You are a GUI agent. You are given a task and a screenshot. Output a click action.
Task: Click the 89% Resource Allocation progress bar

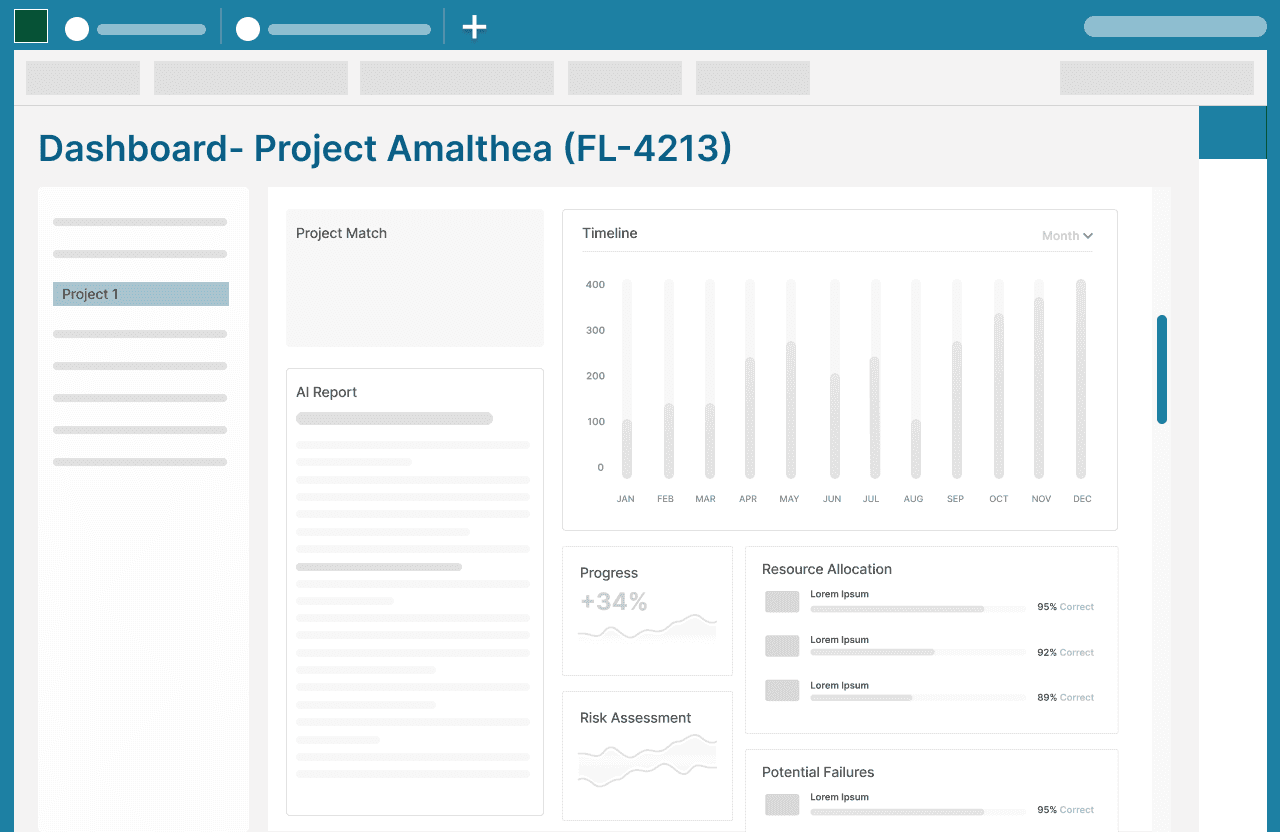point(918,697)
